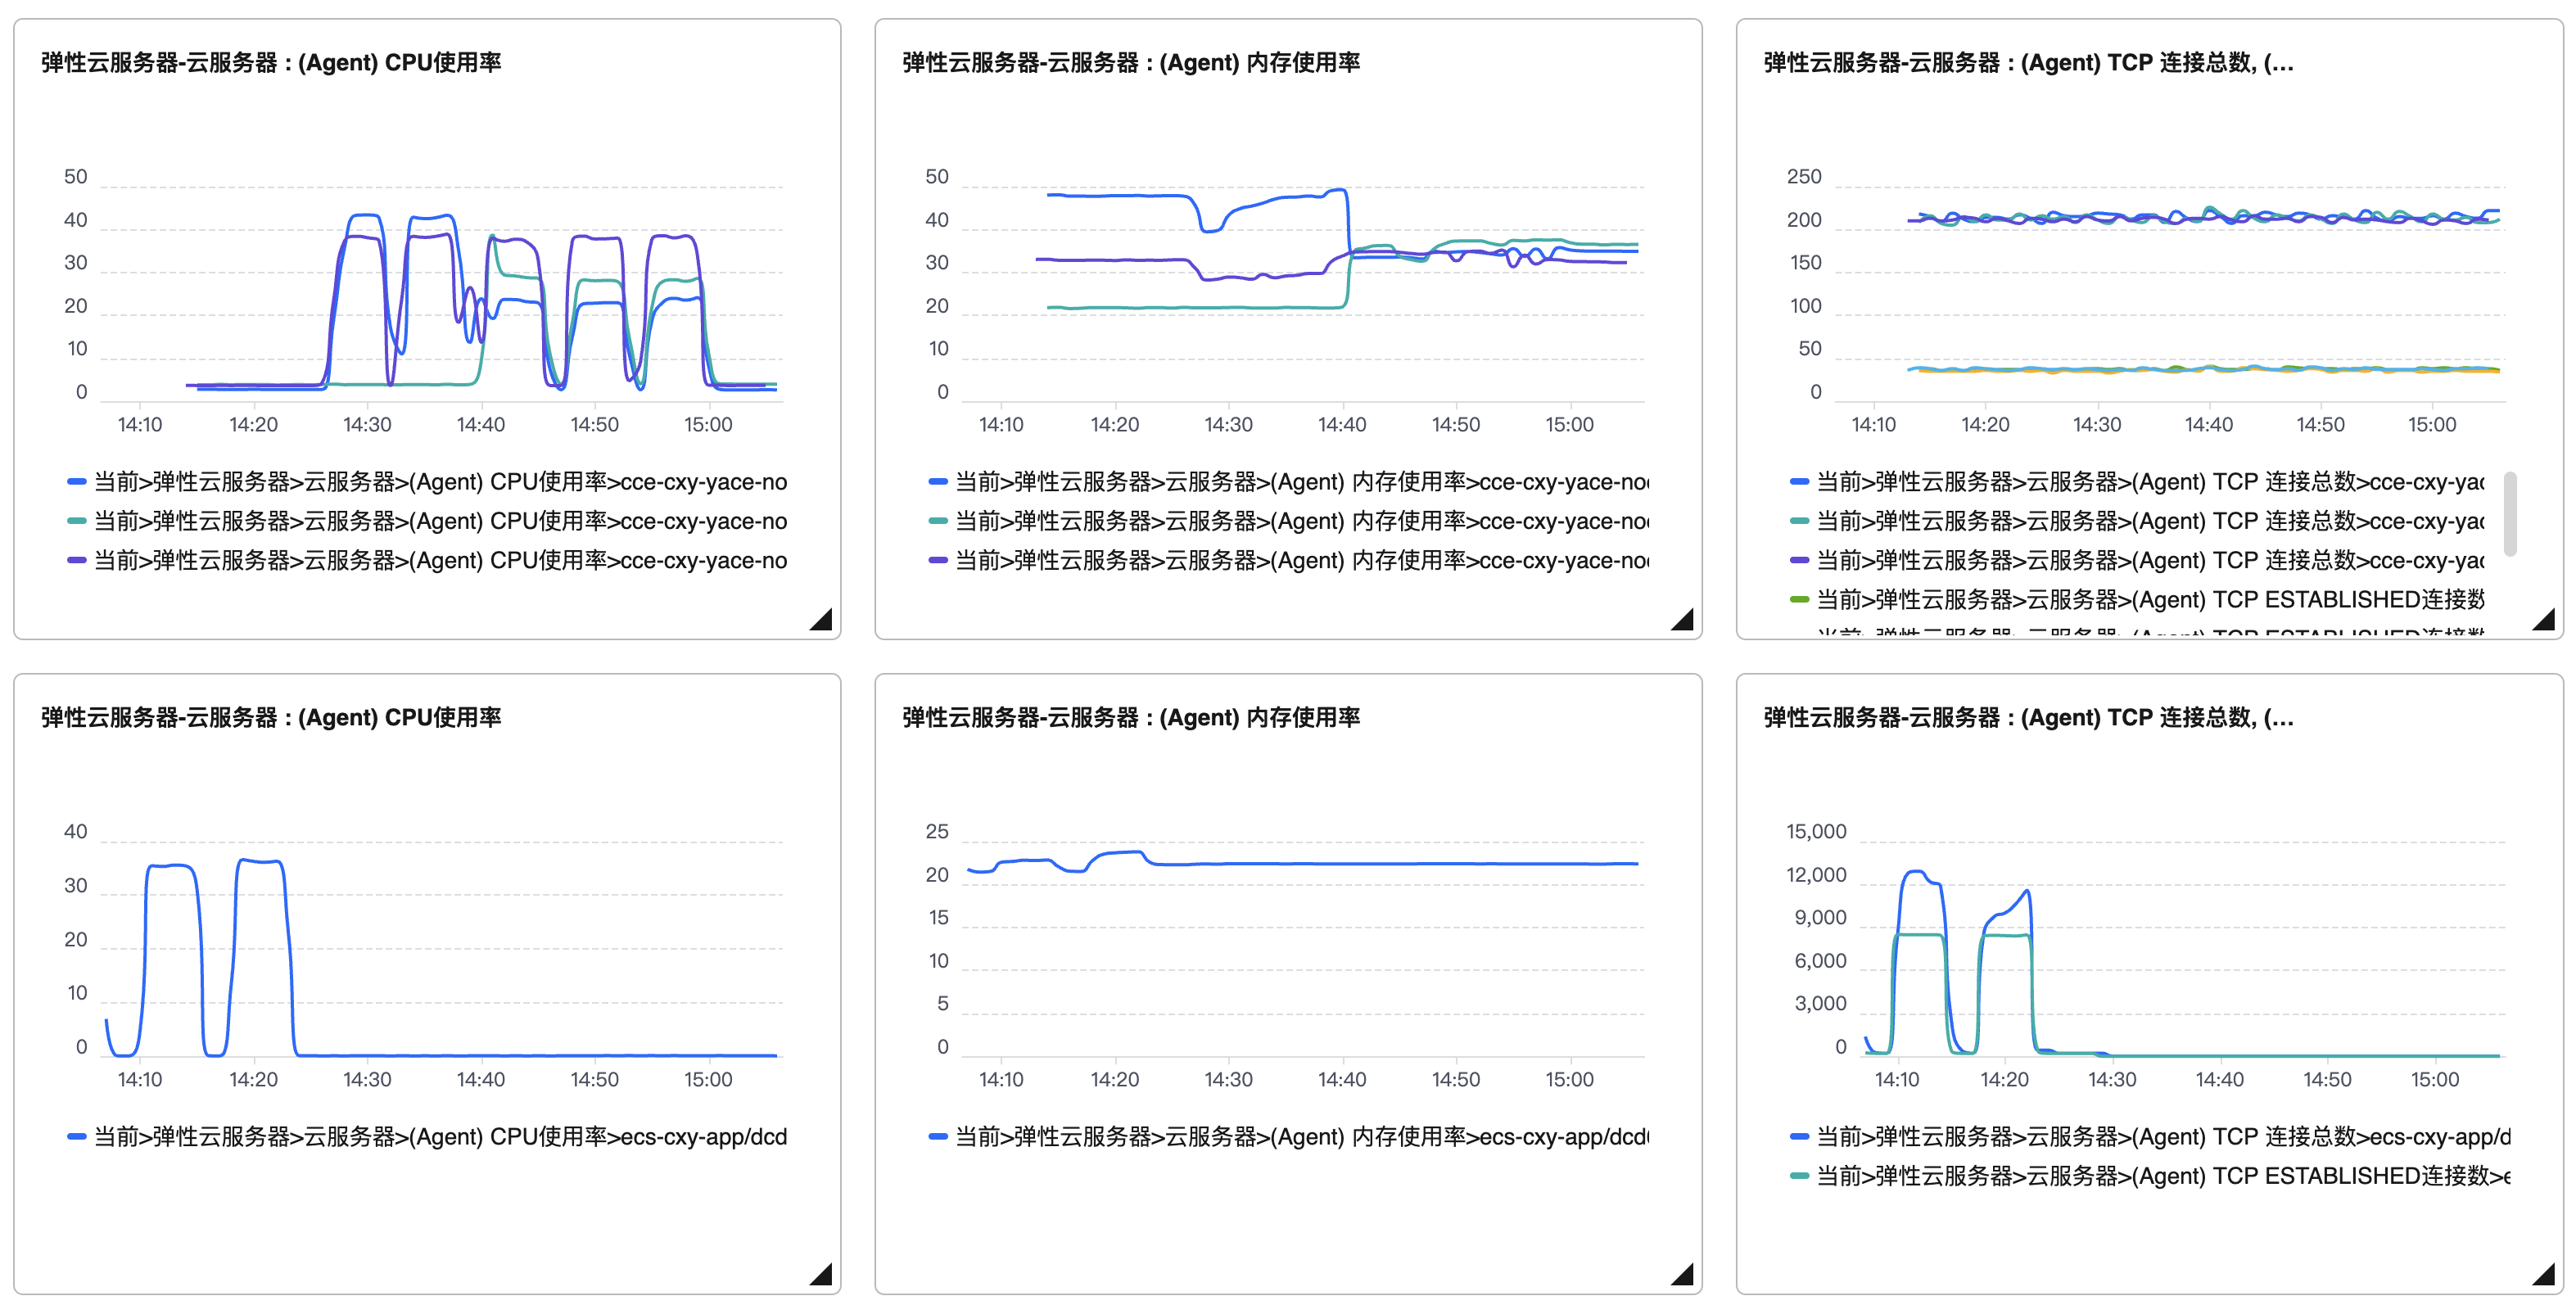Screen dimensions: 2576x1305
Task: Click blue memory legend entry in top-middle panel
Action: 1300,482
